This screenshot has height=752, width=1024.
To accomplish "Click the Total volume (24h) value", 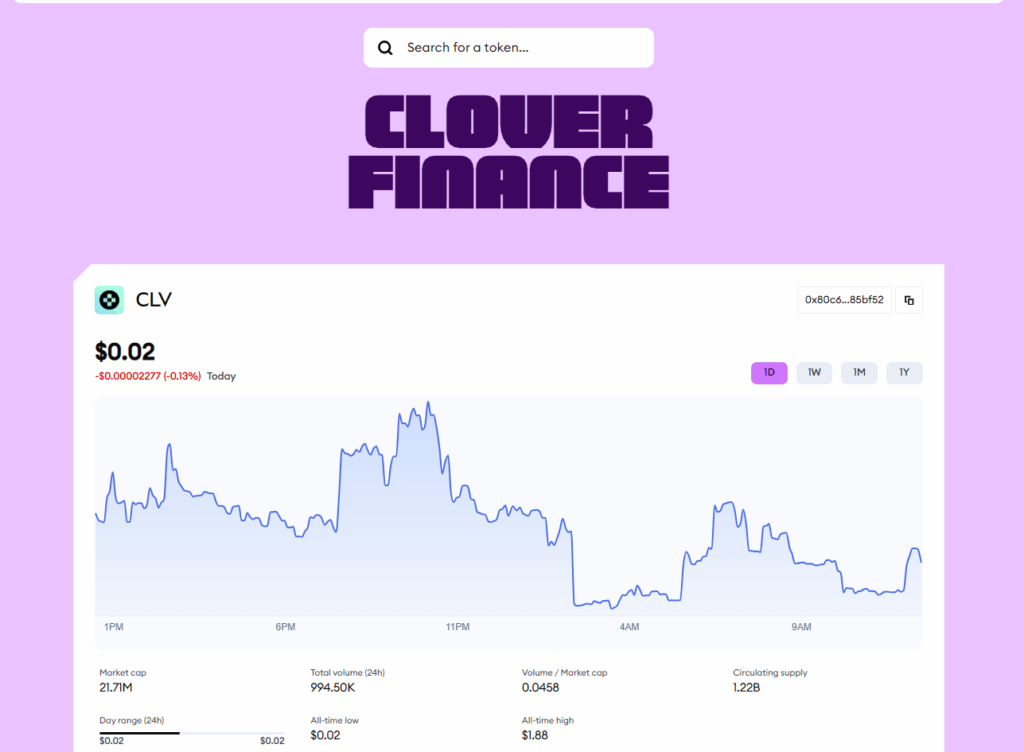I will tap(334, 688).
